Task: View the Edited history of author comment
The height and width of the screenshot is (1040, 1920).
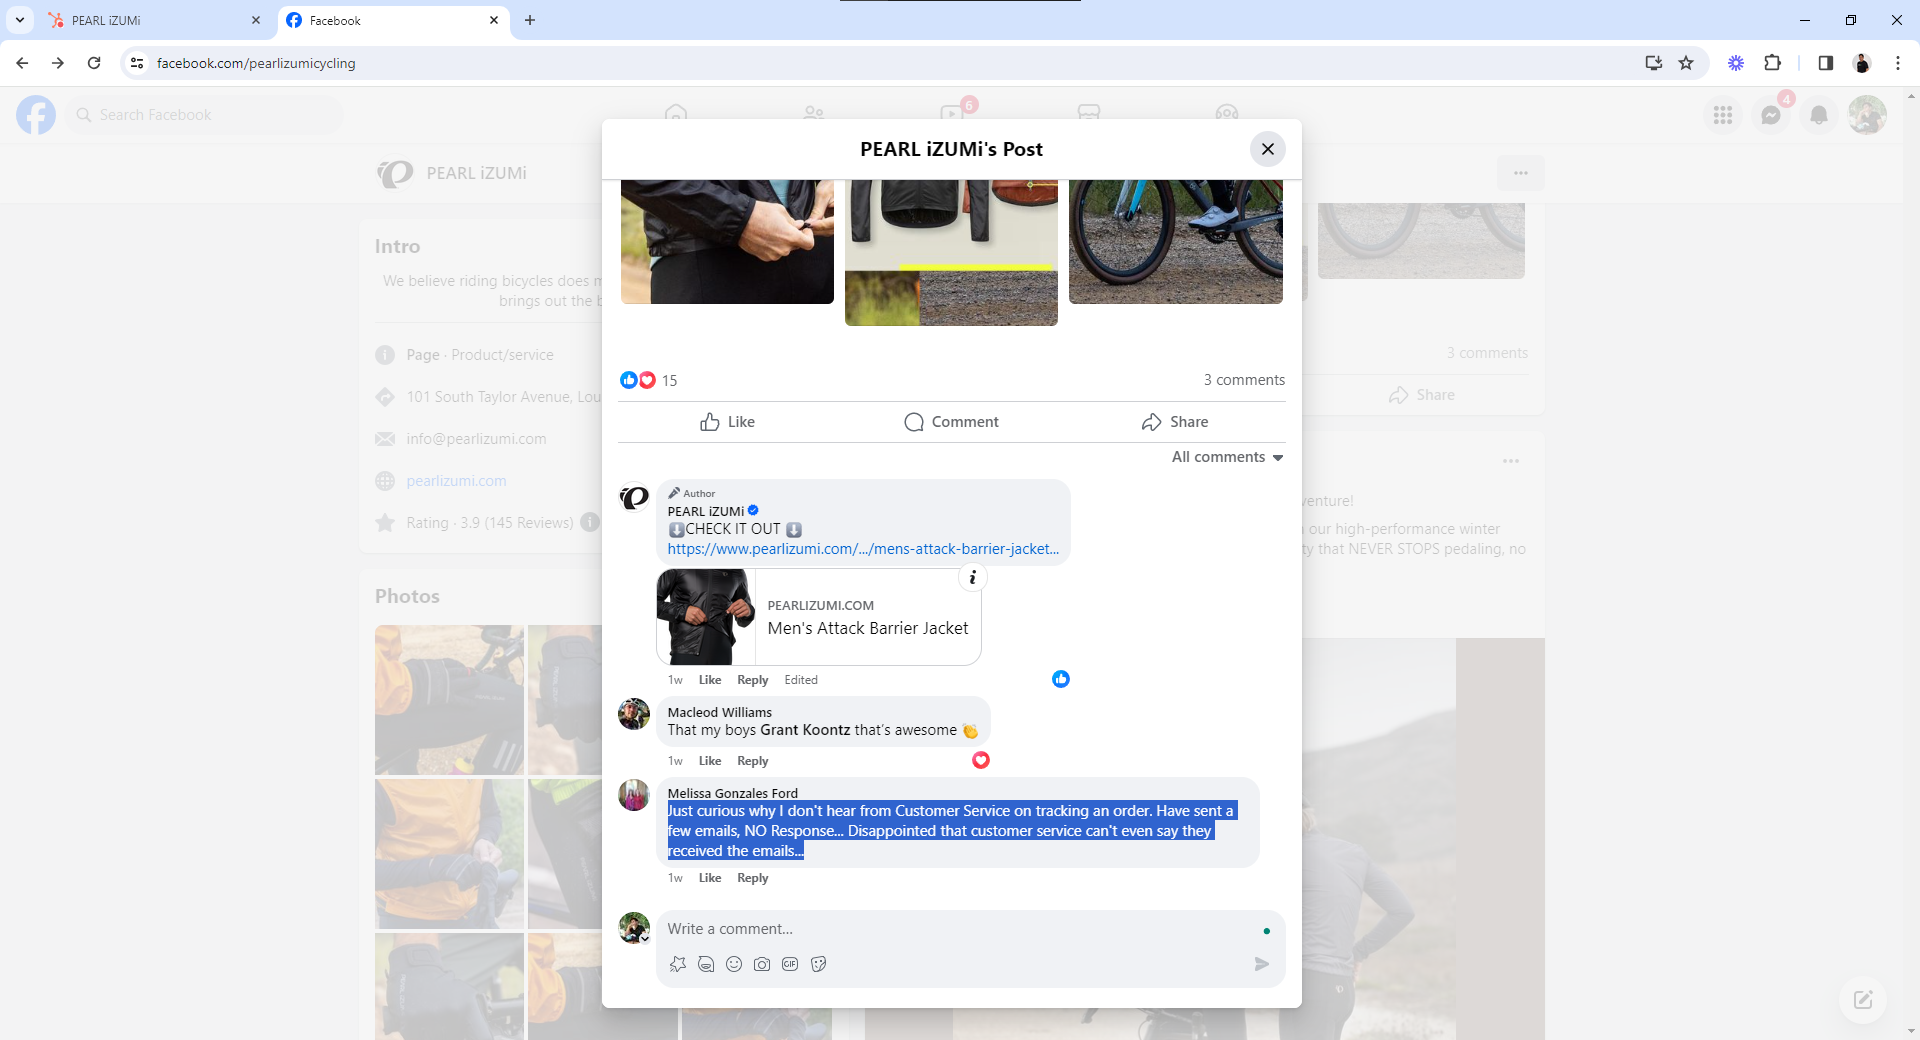Action: (x=801, y=680)
